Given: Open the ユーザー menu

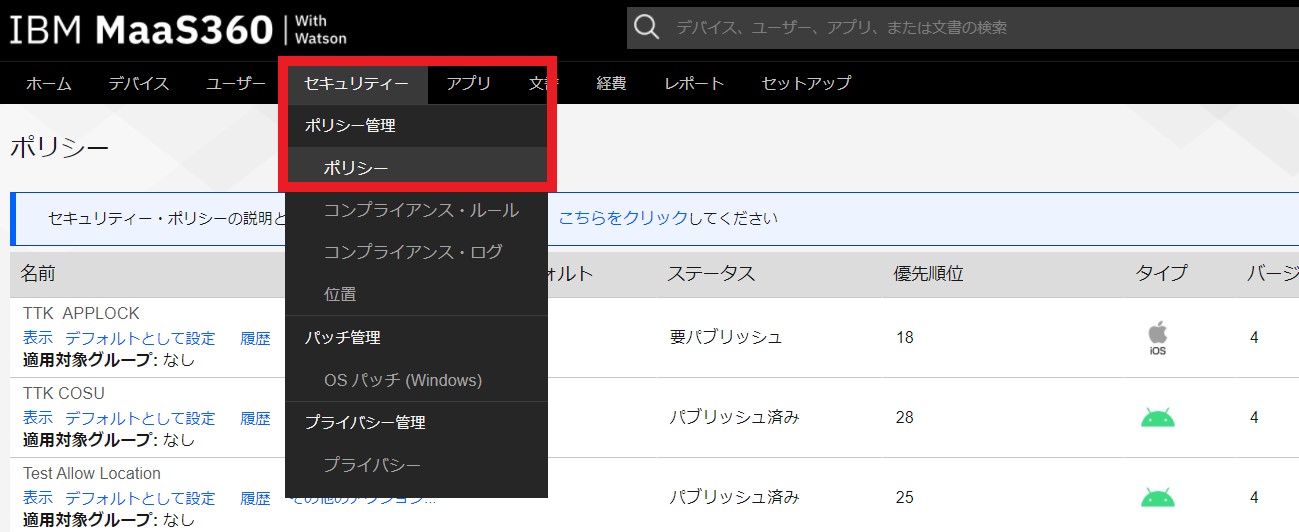Looking at the screenshot, I should click(x=236, y=83).
